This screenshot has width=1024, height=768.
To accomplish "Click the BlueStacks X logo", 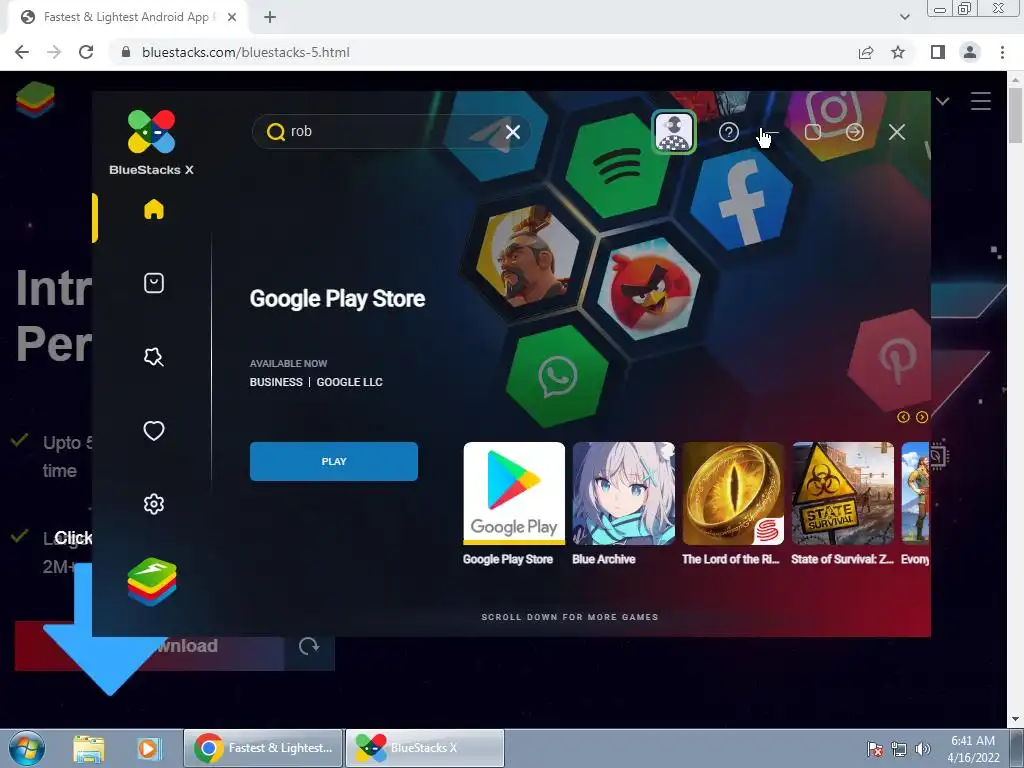I will point(152,142).
